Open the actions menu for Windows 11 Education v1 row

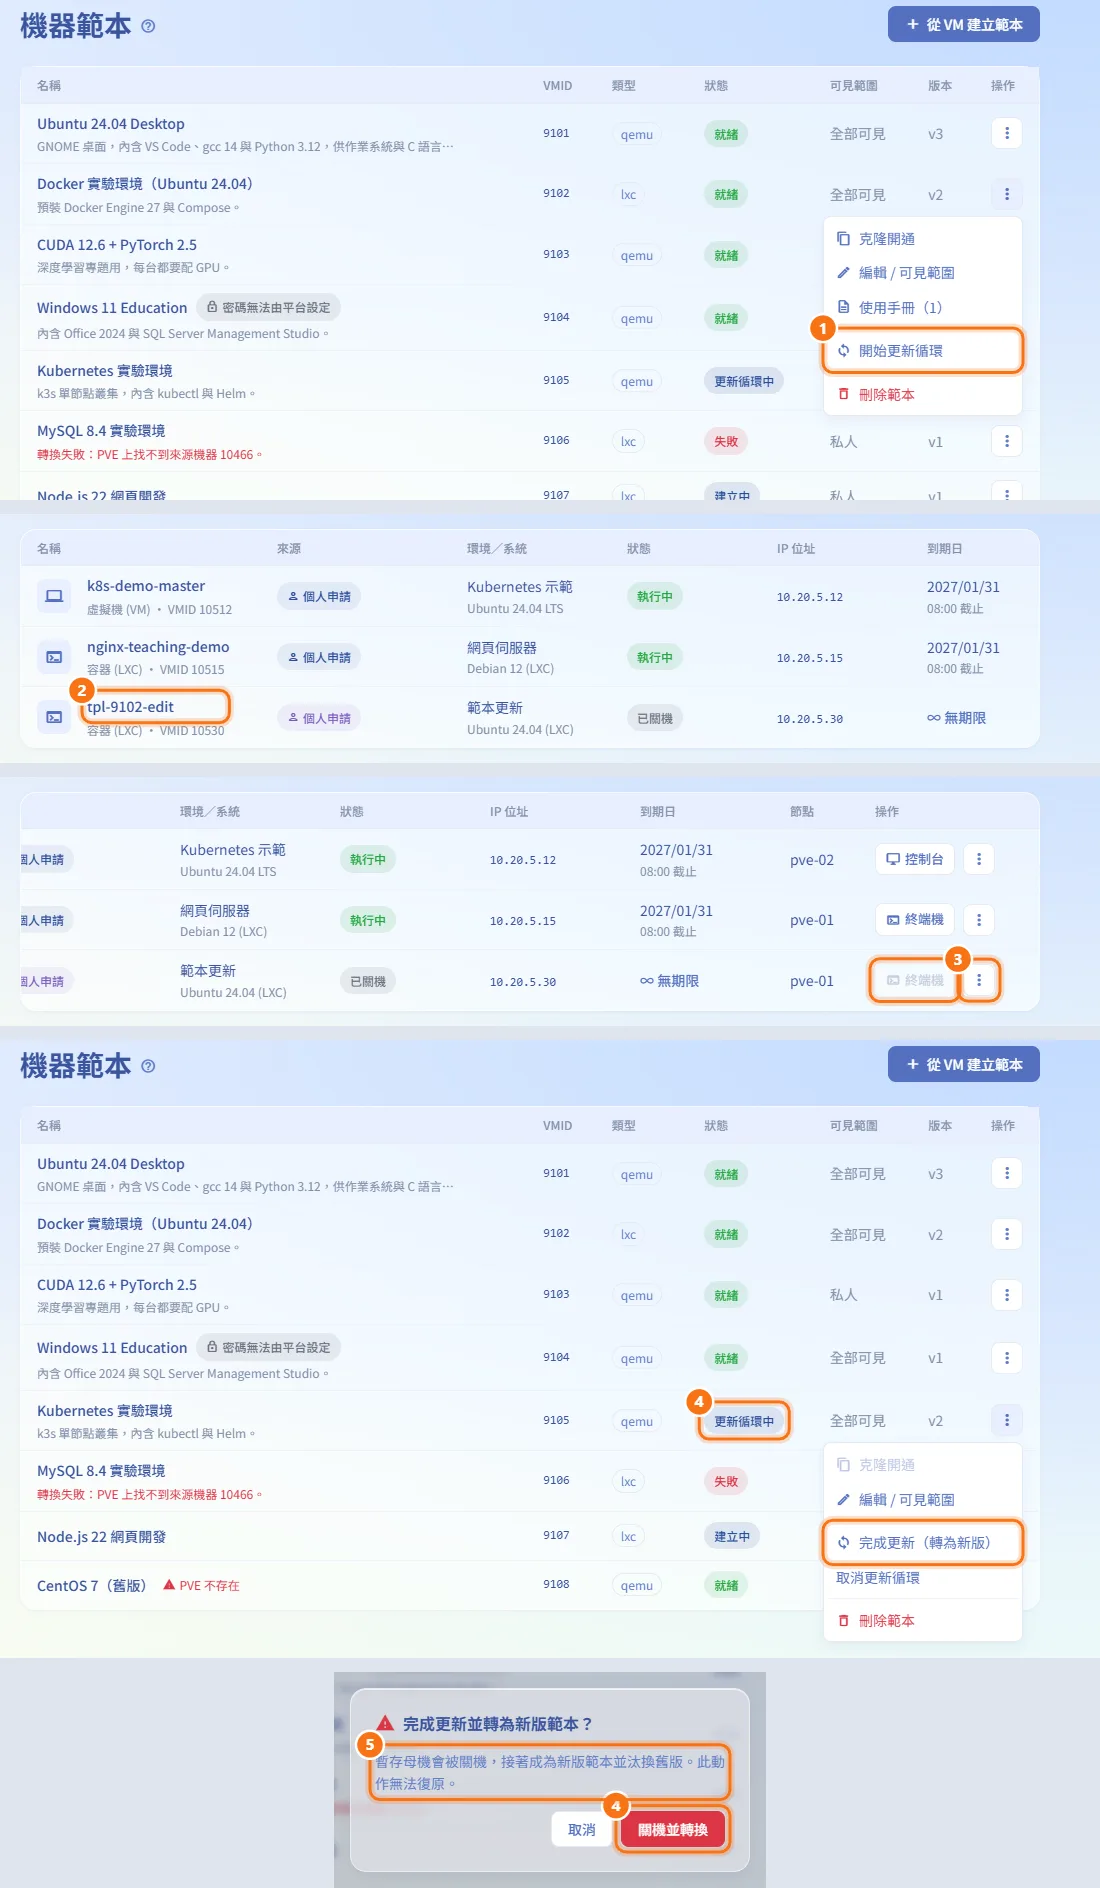(1006, 1358)
